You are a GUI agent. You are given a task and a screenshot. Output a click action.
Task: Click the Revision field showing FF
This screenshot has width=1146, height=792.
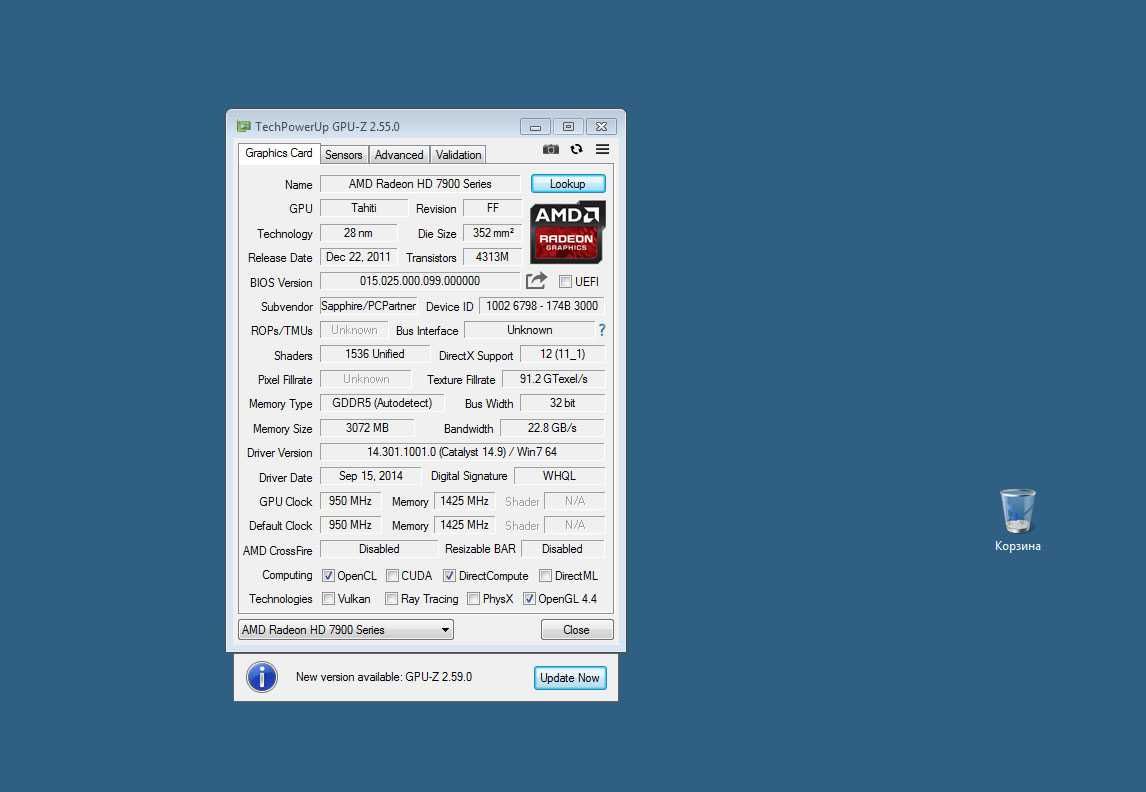(x=493, y=208)
